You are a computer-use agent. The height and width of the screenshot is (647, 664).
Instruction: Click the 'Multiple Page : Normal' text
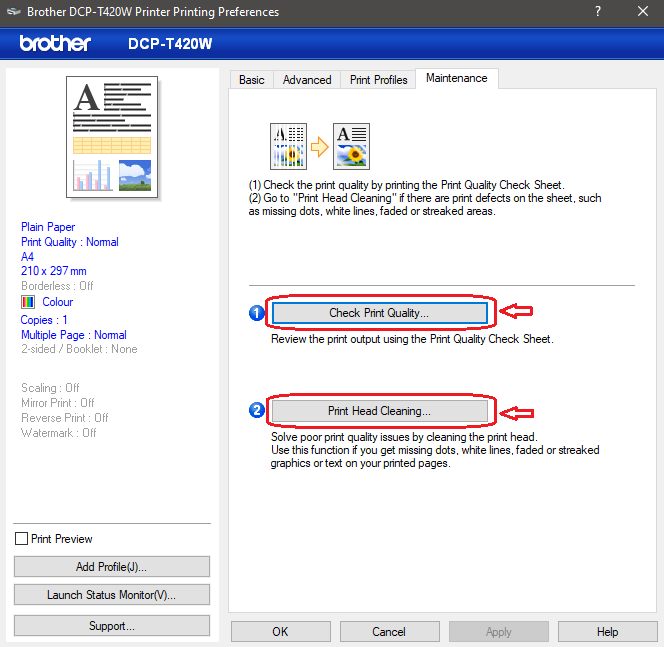click(74, 335)
